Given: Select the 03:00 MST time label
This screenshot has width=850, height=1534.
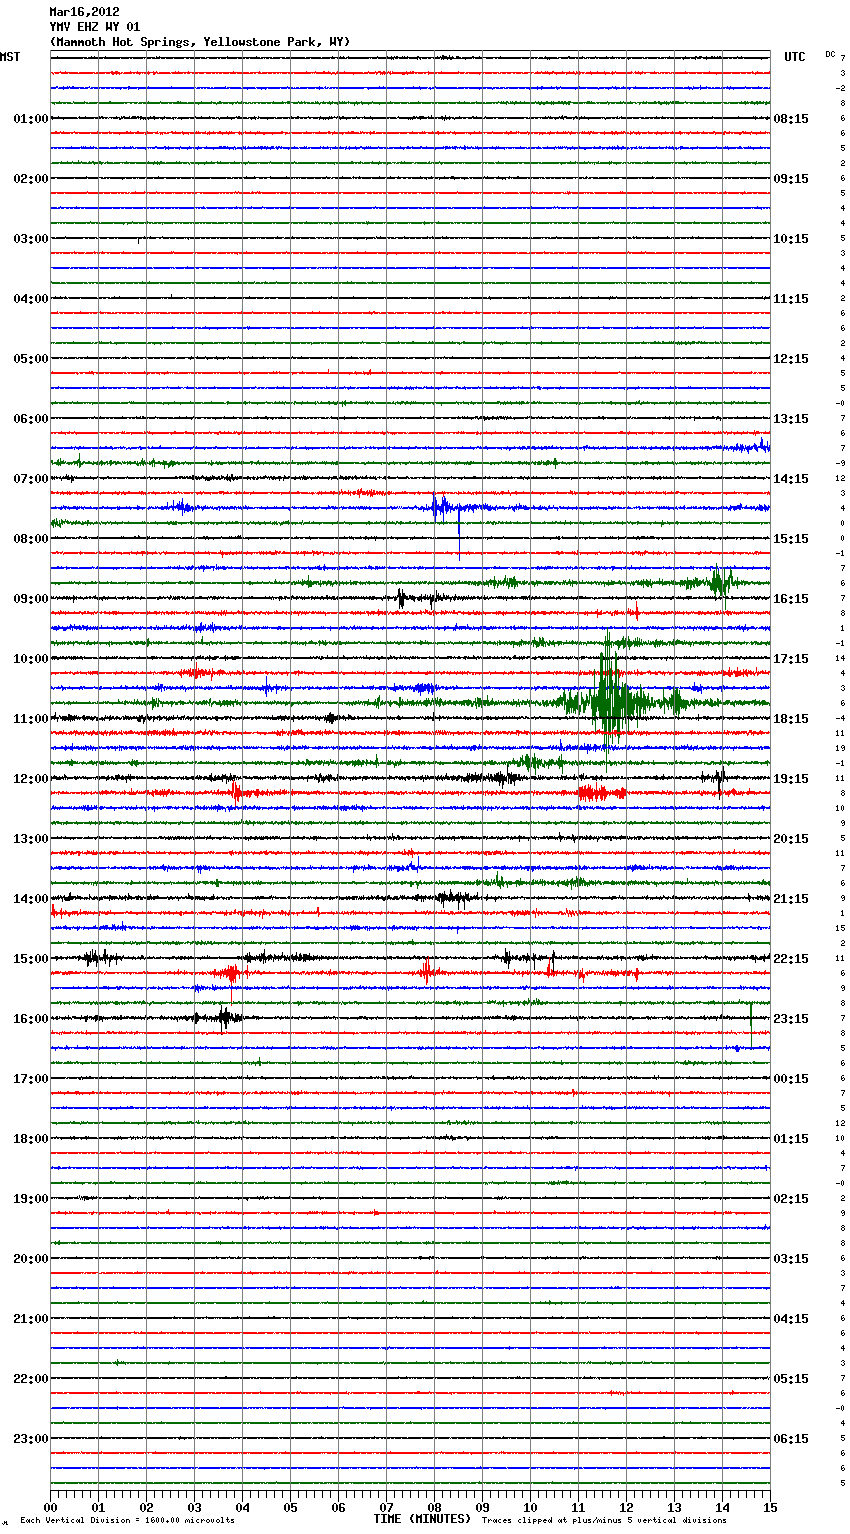Looking at the screenshot, I should coord(30,239).
